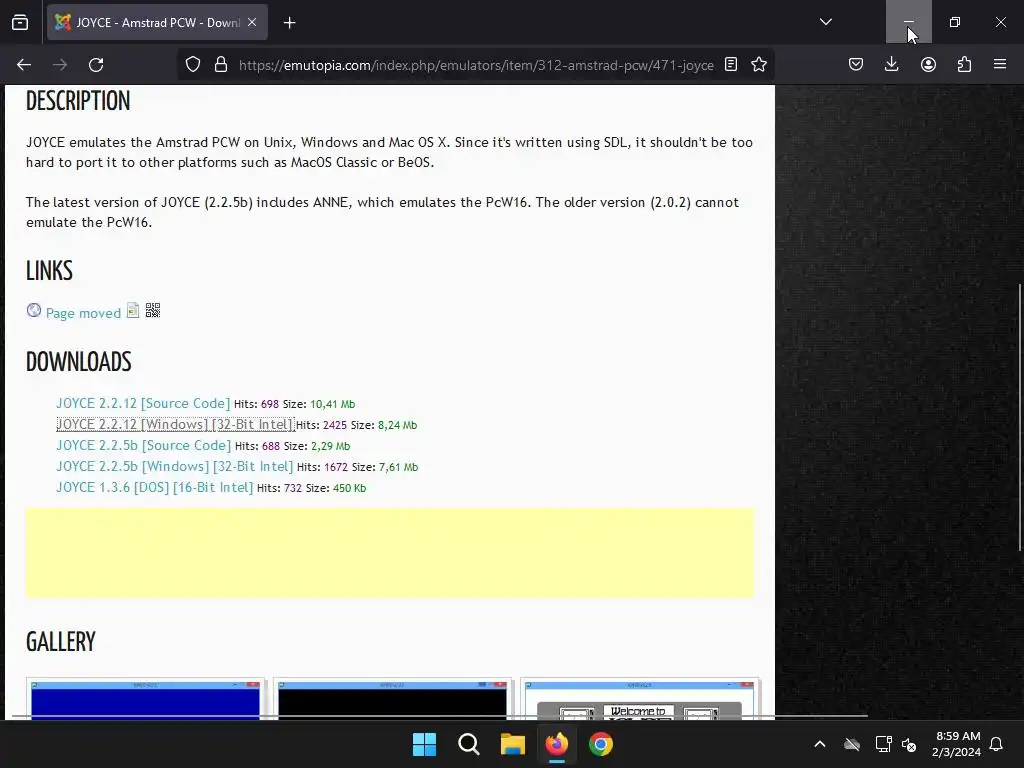
Task: Switch to Firefox in taskbar
Action: [556, 744]
